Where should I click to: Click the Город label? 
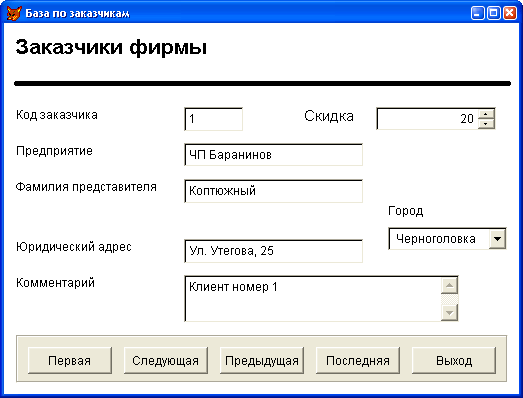pyautogui.click(x=406, y=211)
